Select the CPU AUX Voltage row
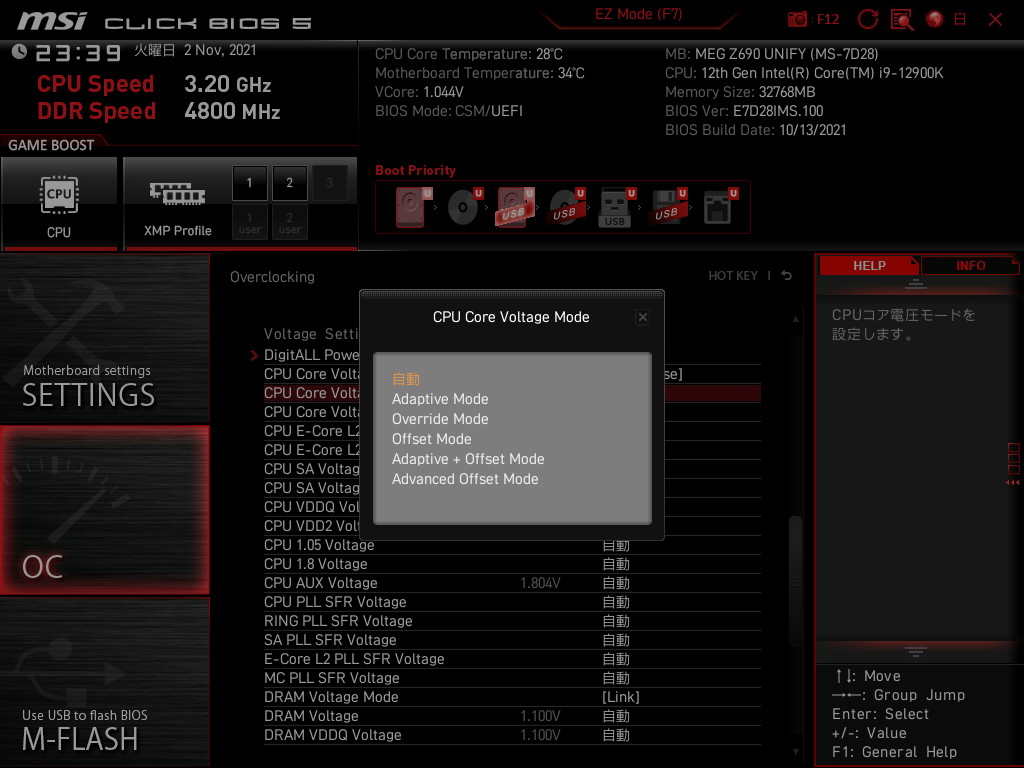 pyautogui.click(x=512, y=583)
